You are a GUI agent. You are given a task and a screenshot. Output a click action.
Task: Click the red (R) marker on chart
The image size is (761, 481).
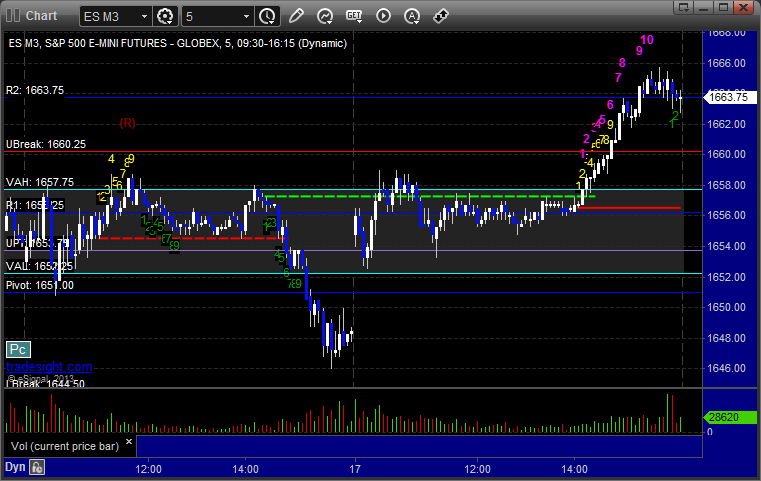[x=128, y=123]
